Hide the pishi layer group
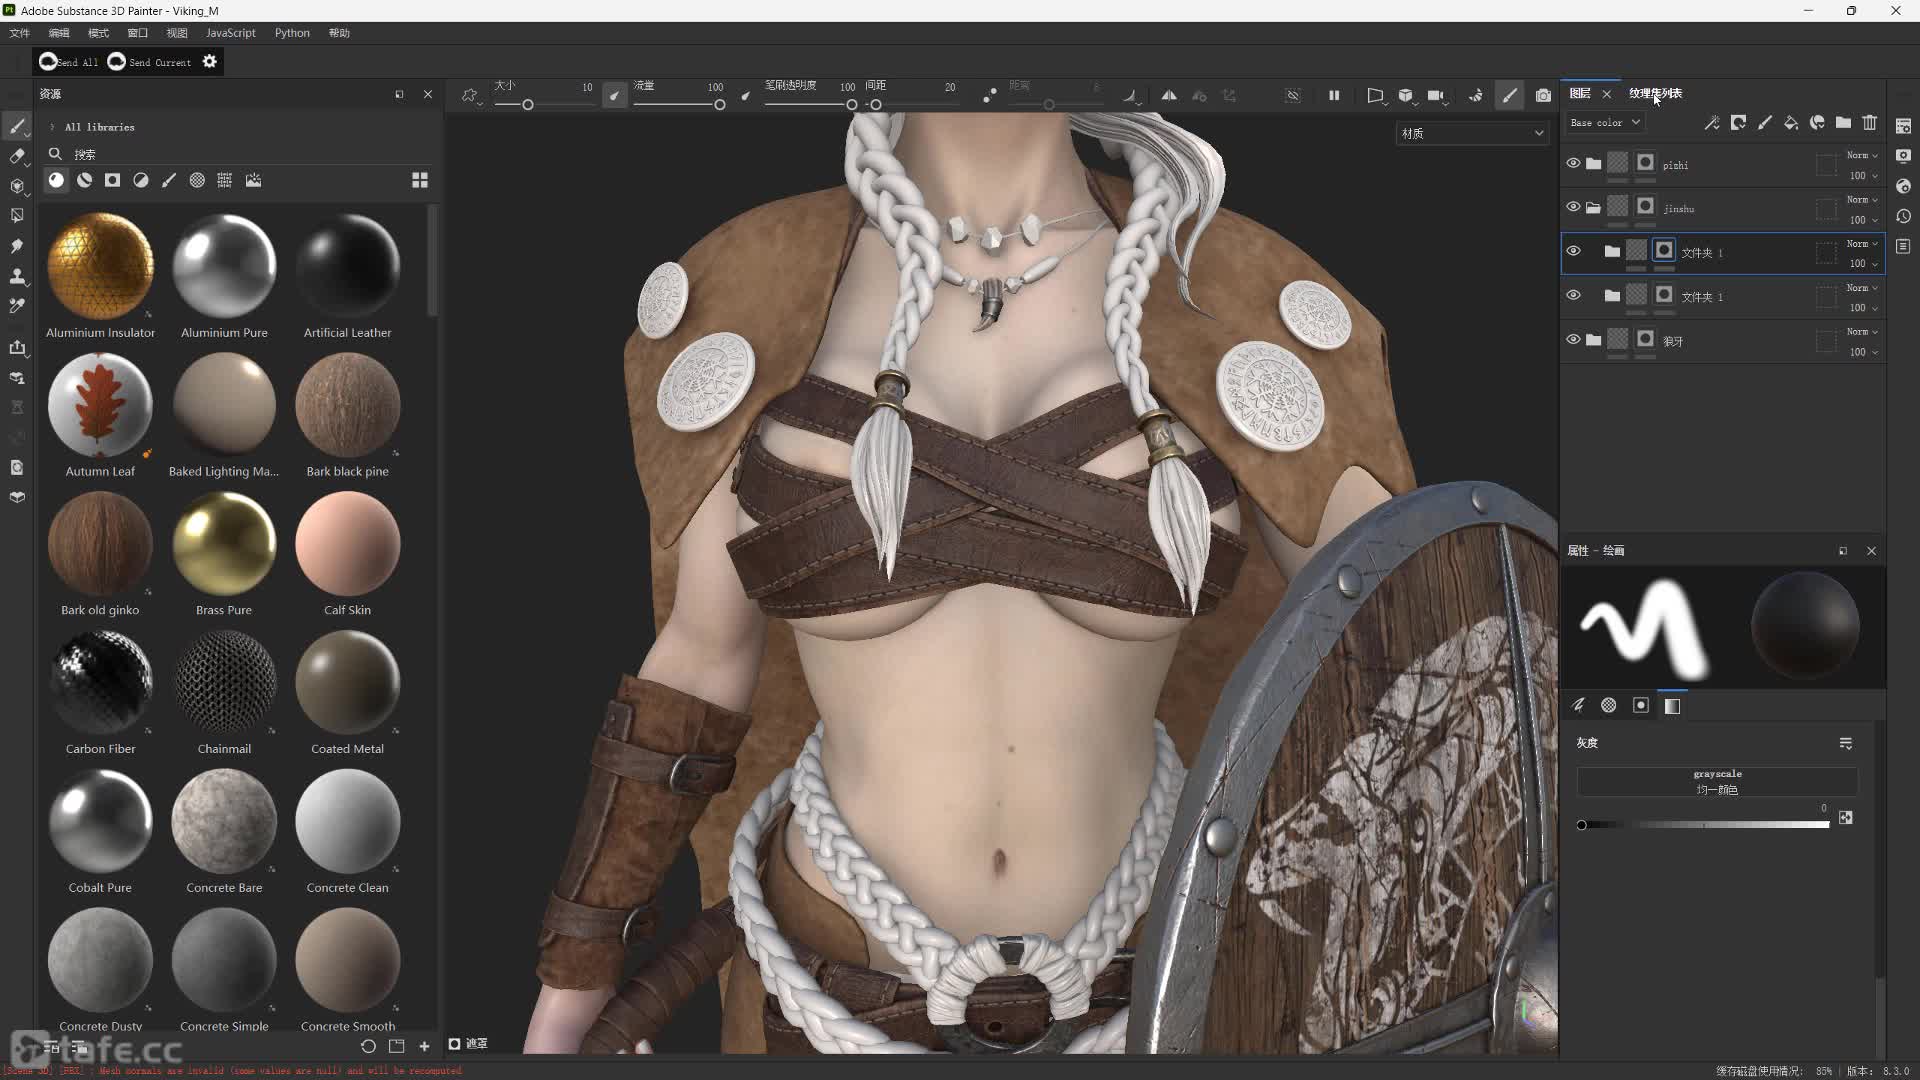The height and width of the screenshot is (1080, 1920). click(x=1573, y=163)
